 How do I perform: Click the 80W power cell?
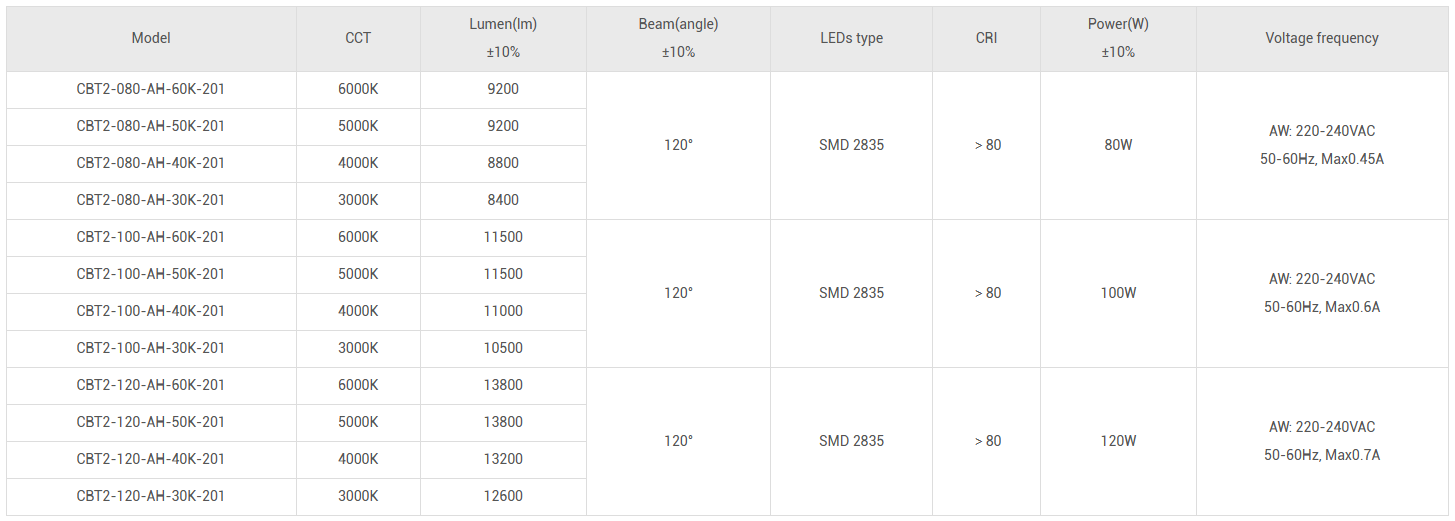coord(1118,145)
